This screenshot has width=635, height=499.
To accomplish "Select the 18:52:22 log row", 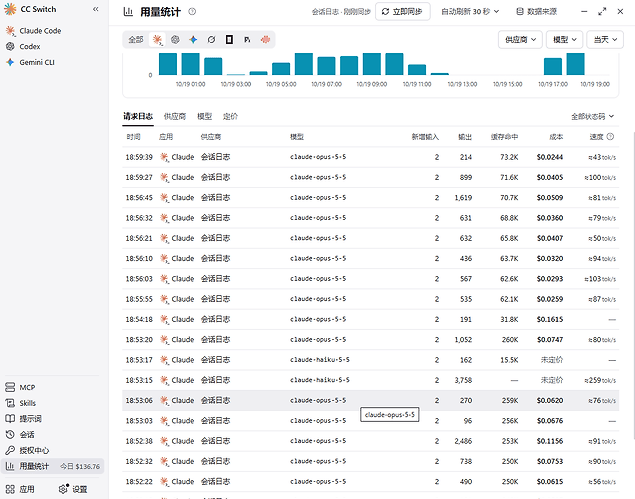I will point(371,482).
